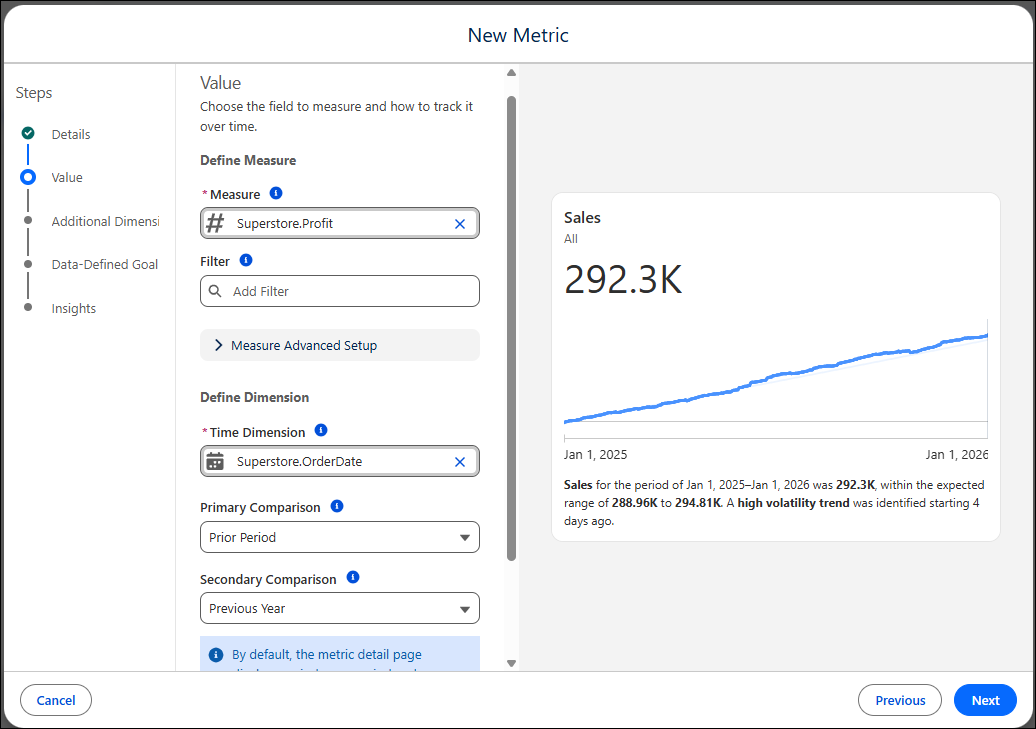Viewport: 1036px width, 729px height.
Task: Click the scroll down arrow of form panel
Action: pos(511,664)
